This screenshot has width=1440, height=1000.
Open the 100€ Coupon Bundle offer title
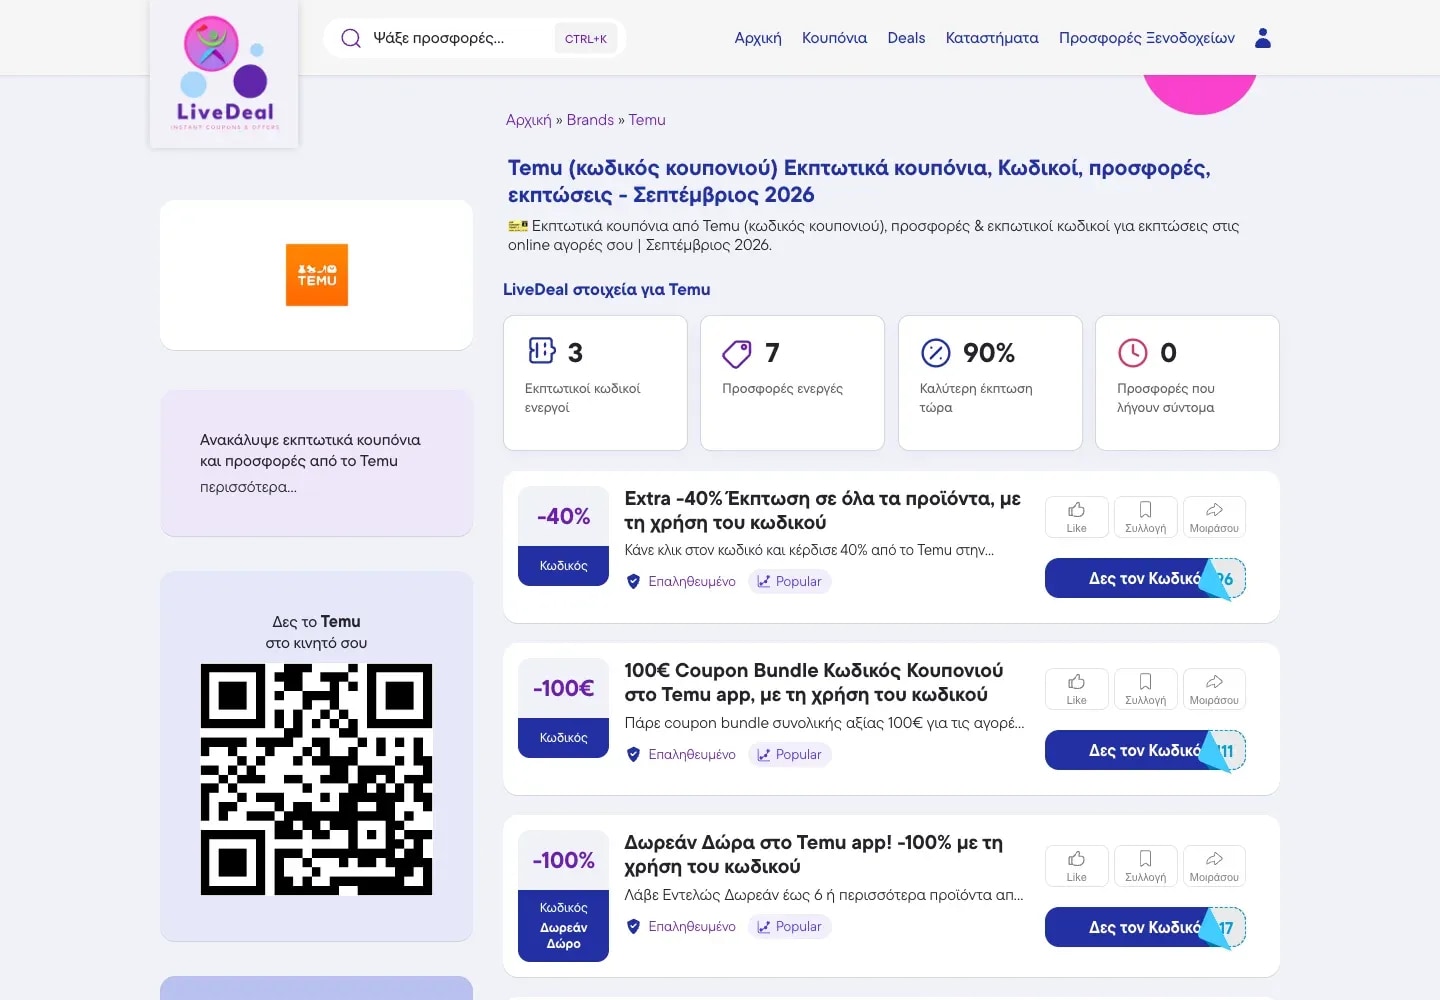[x=814, y=682]
